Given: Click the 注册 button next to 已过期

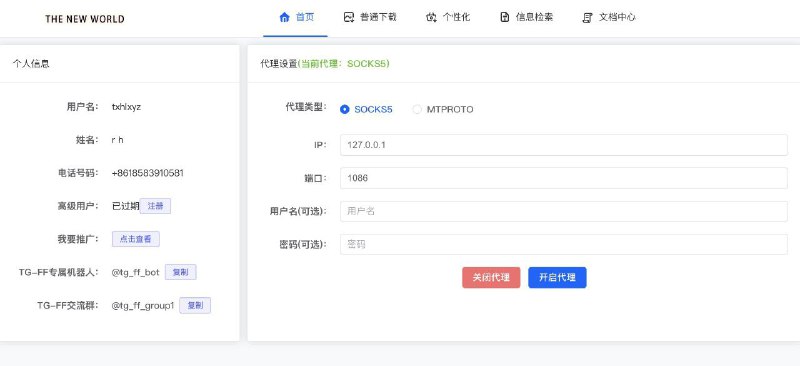Looking at the screenshot, I should 155,206.
